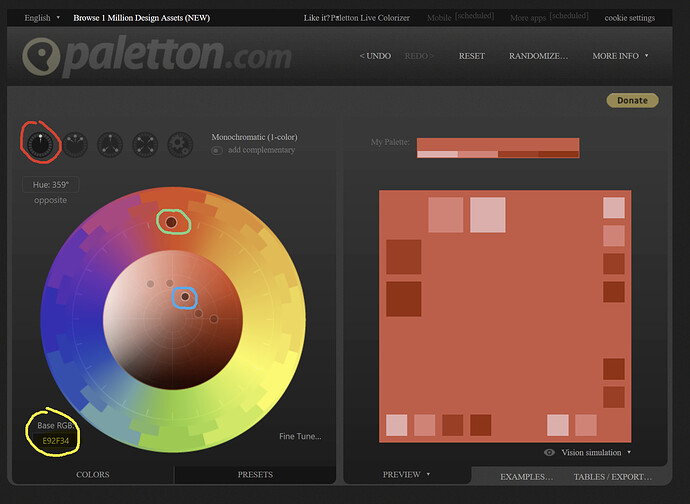Click the lower large dark square at the left edge of the preview

(404, 299)
